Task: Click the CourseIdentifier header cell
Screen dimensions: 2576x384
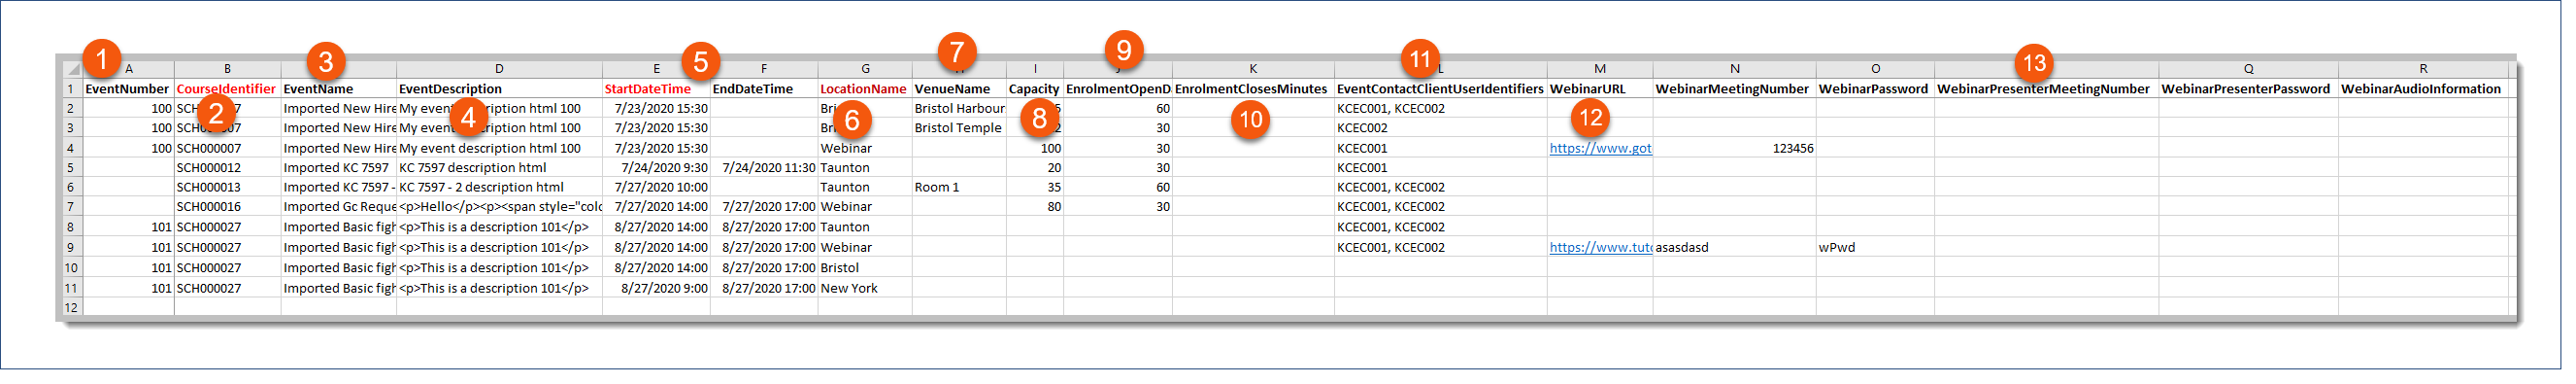Action: pyautogui.click(x=226, y=89)
